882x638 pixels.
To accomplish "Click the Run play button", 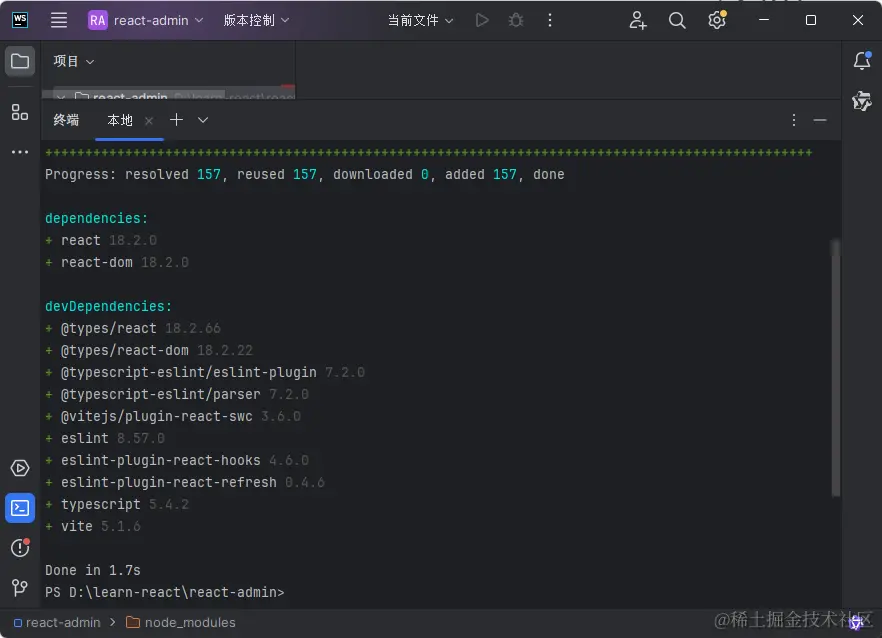I will pos(482,20).
